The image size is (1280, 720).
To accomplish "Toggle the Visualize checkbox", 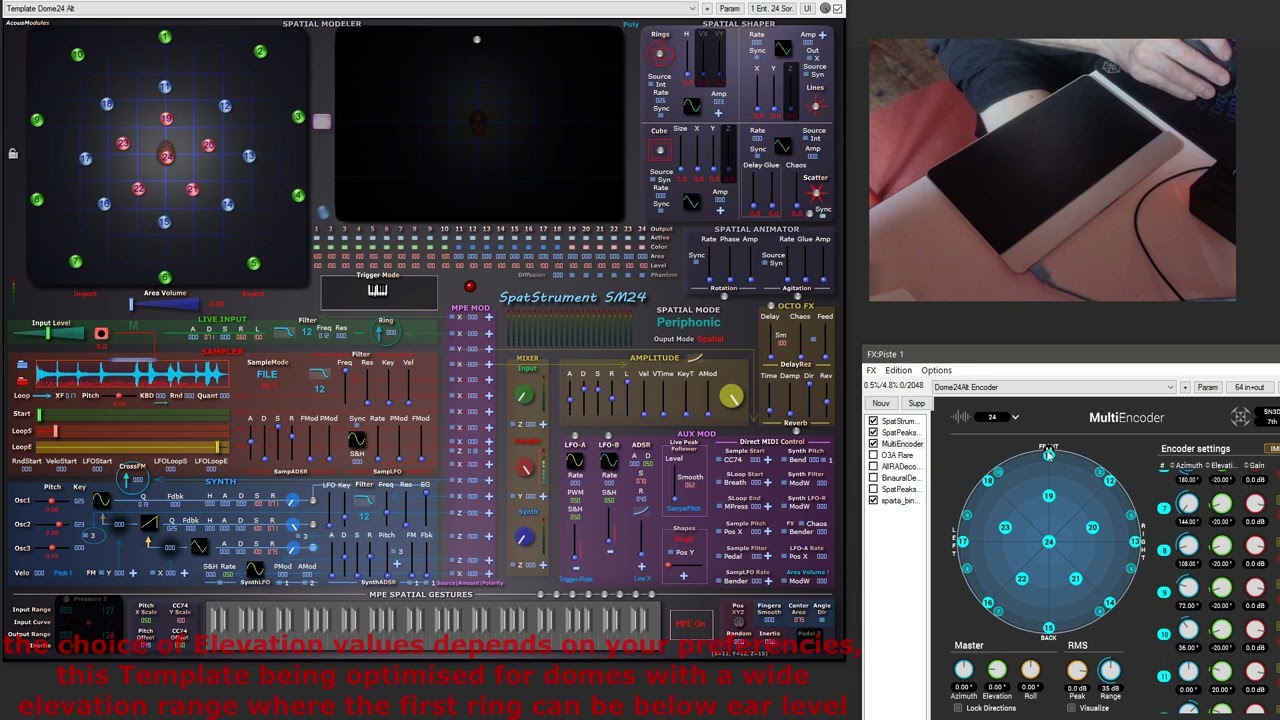I will point(1071,708).
